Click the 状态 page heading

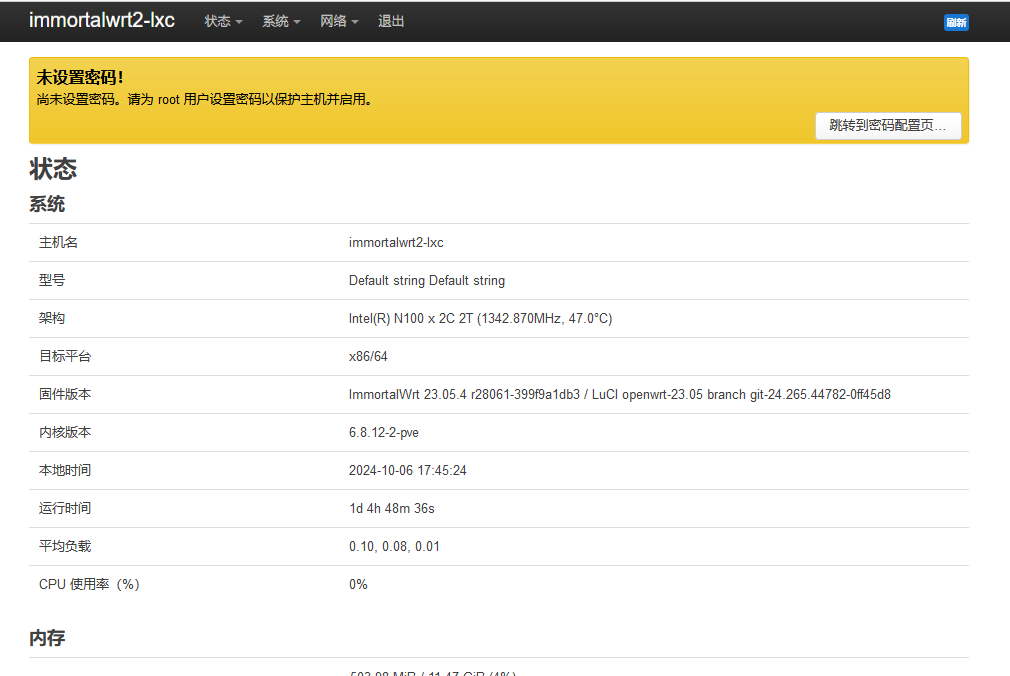pos(53,169)
